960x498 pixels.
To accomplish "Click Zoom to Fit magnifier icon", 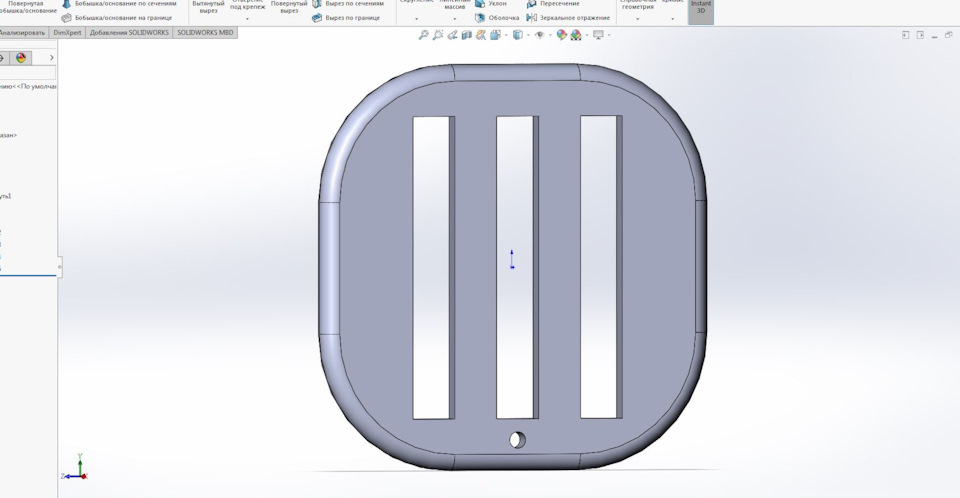I will tap(423, 36).
